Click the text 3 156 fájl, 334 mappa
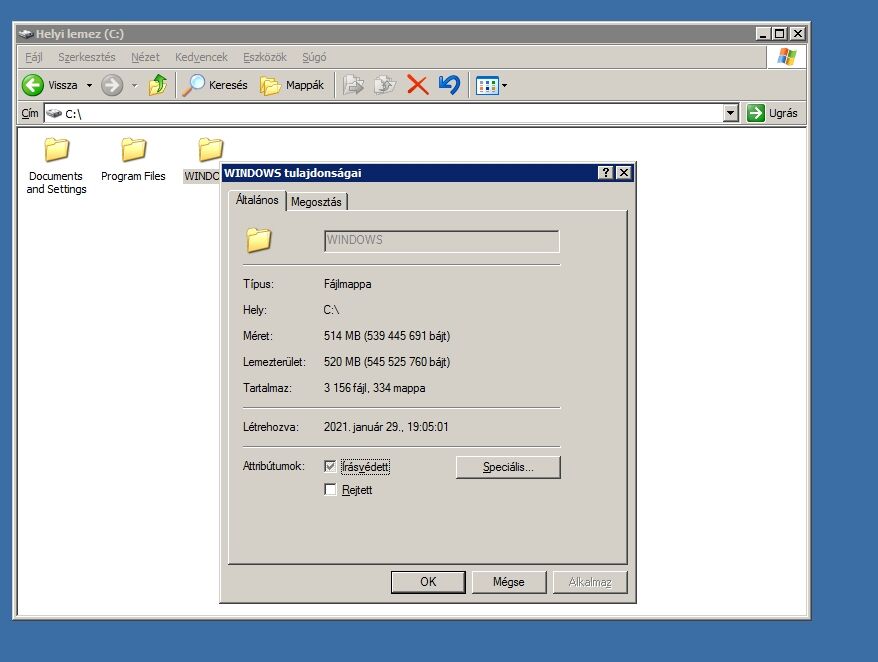Image resolution: width=878 pixels, height=662 pixels. (x=375, y=388)
